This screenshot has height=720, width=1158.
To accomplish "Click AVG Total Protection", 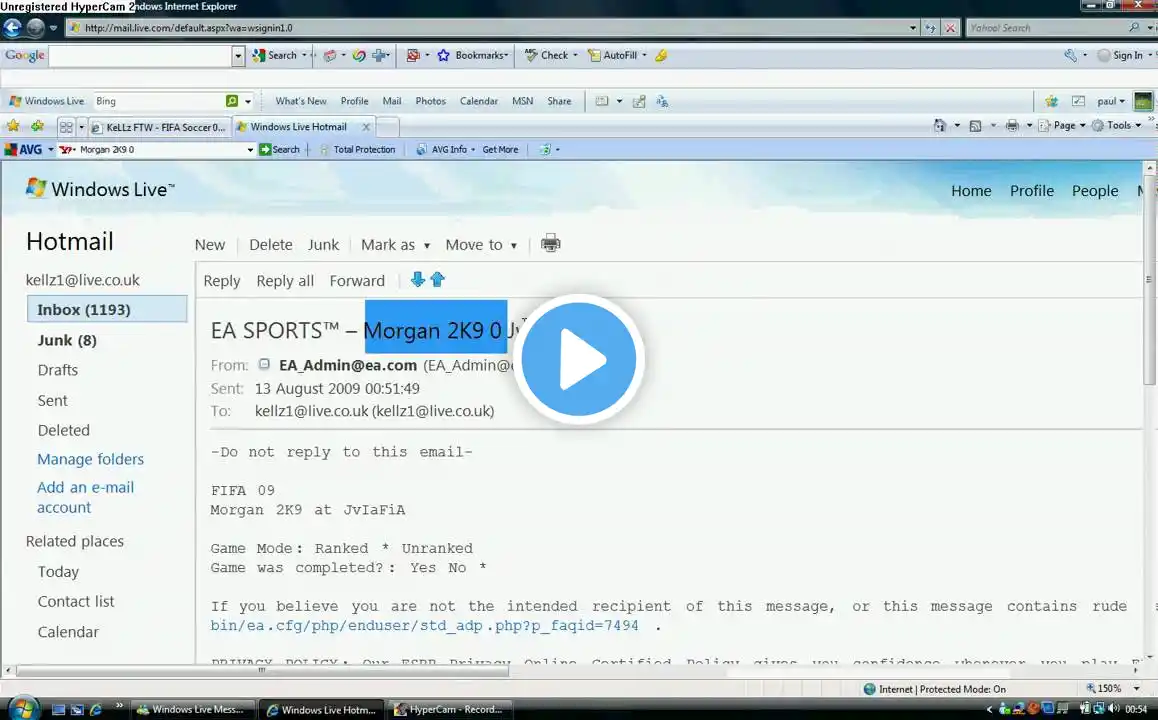I will 357,149.
